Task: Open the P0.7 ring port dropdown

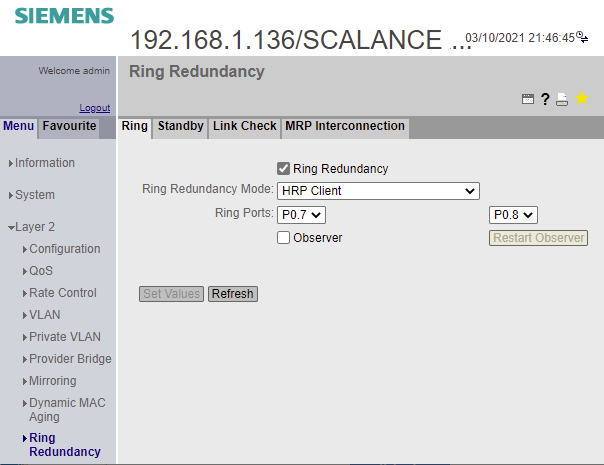Action: [302, 214]
